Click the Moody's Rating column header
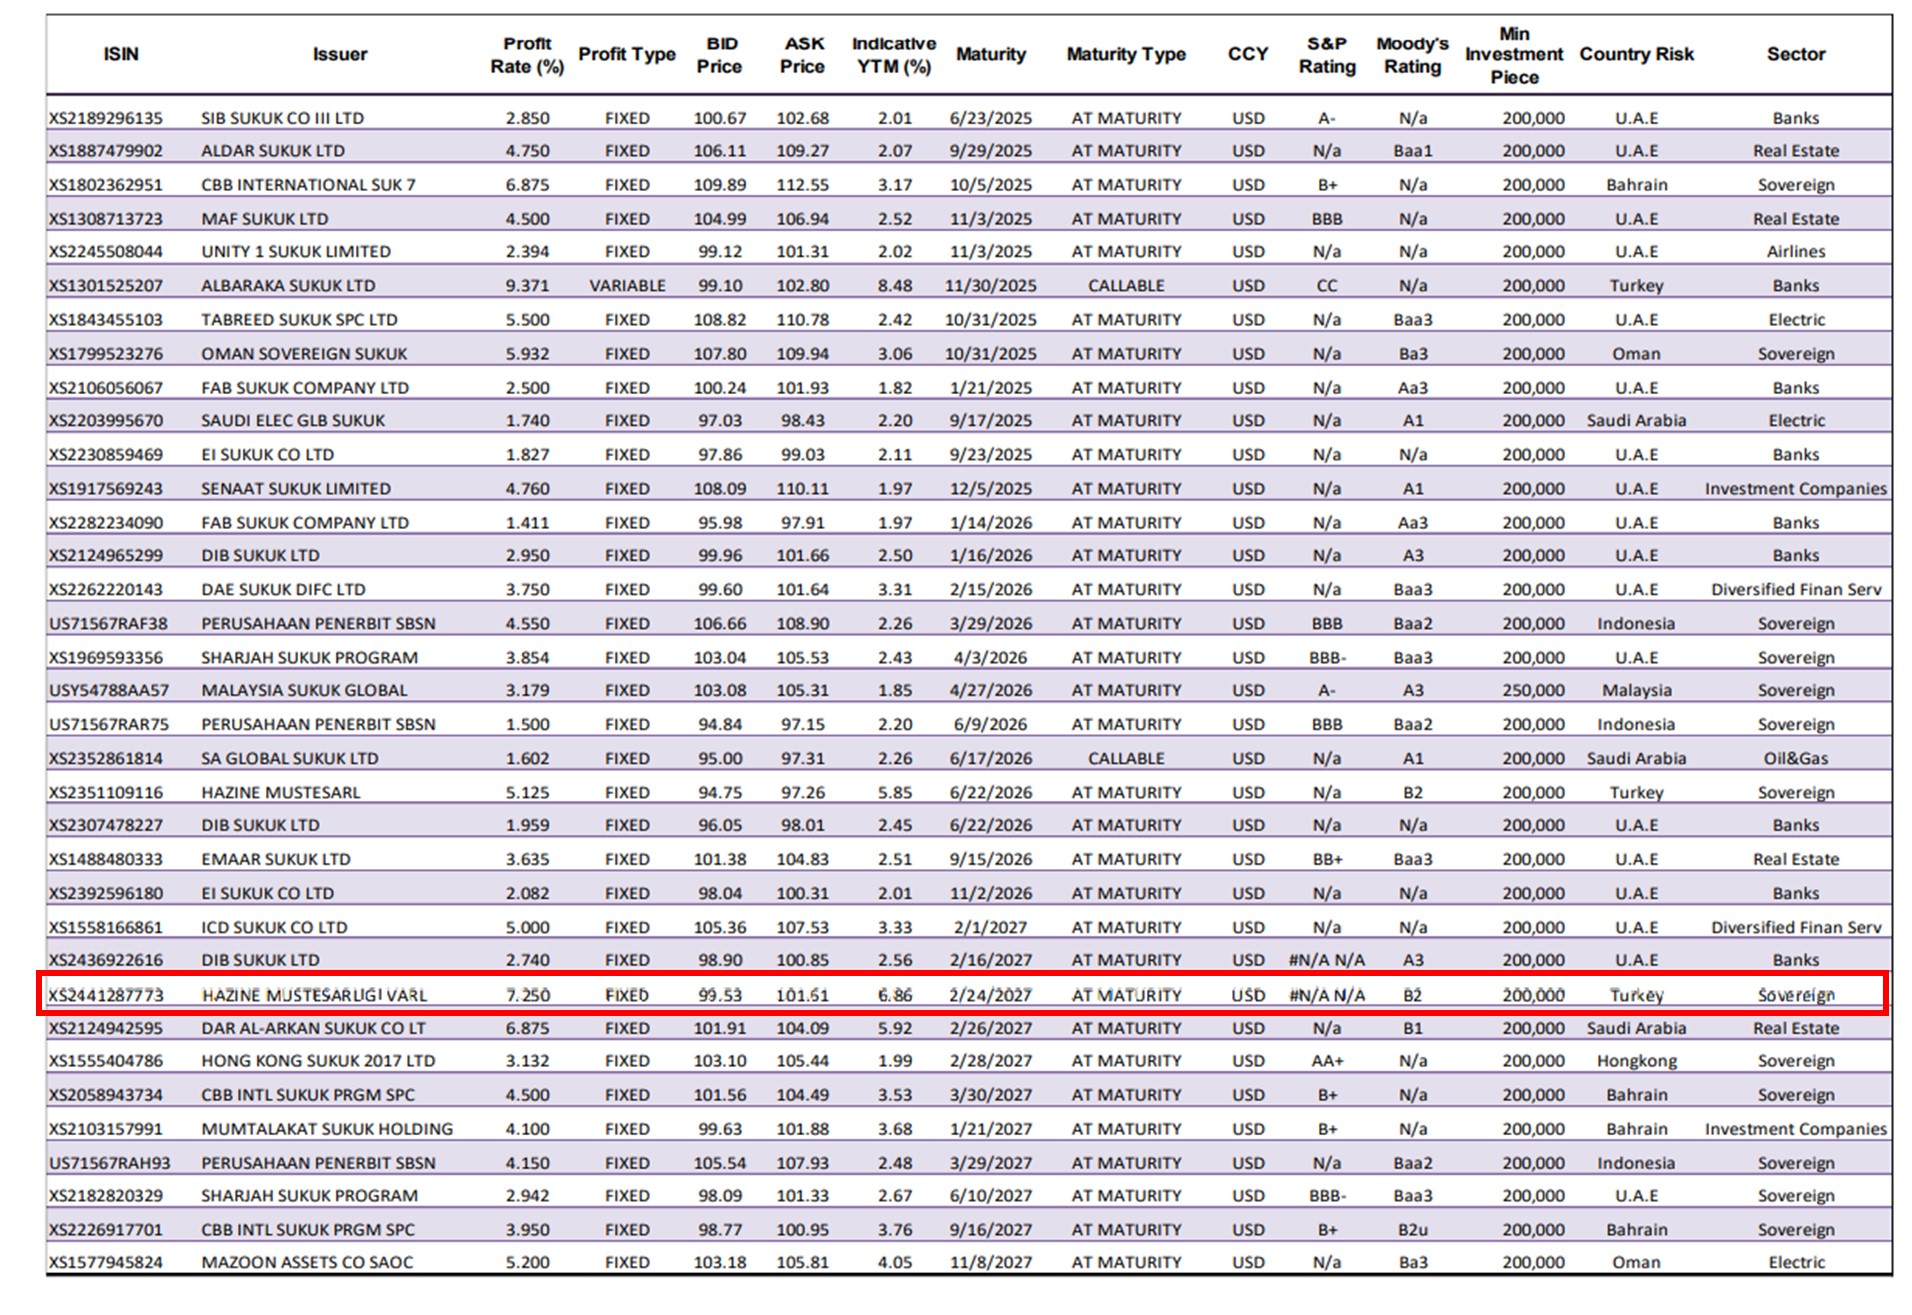The height and width of the screenshot is (1315, 1912). pyautogui.click(x=1412, y=55)
